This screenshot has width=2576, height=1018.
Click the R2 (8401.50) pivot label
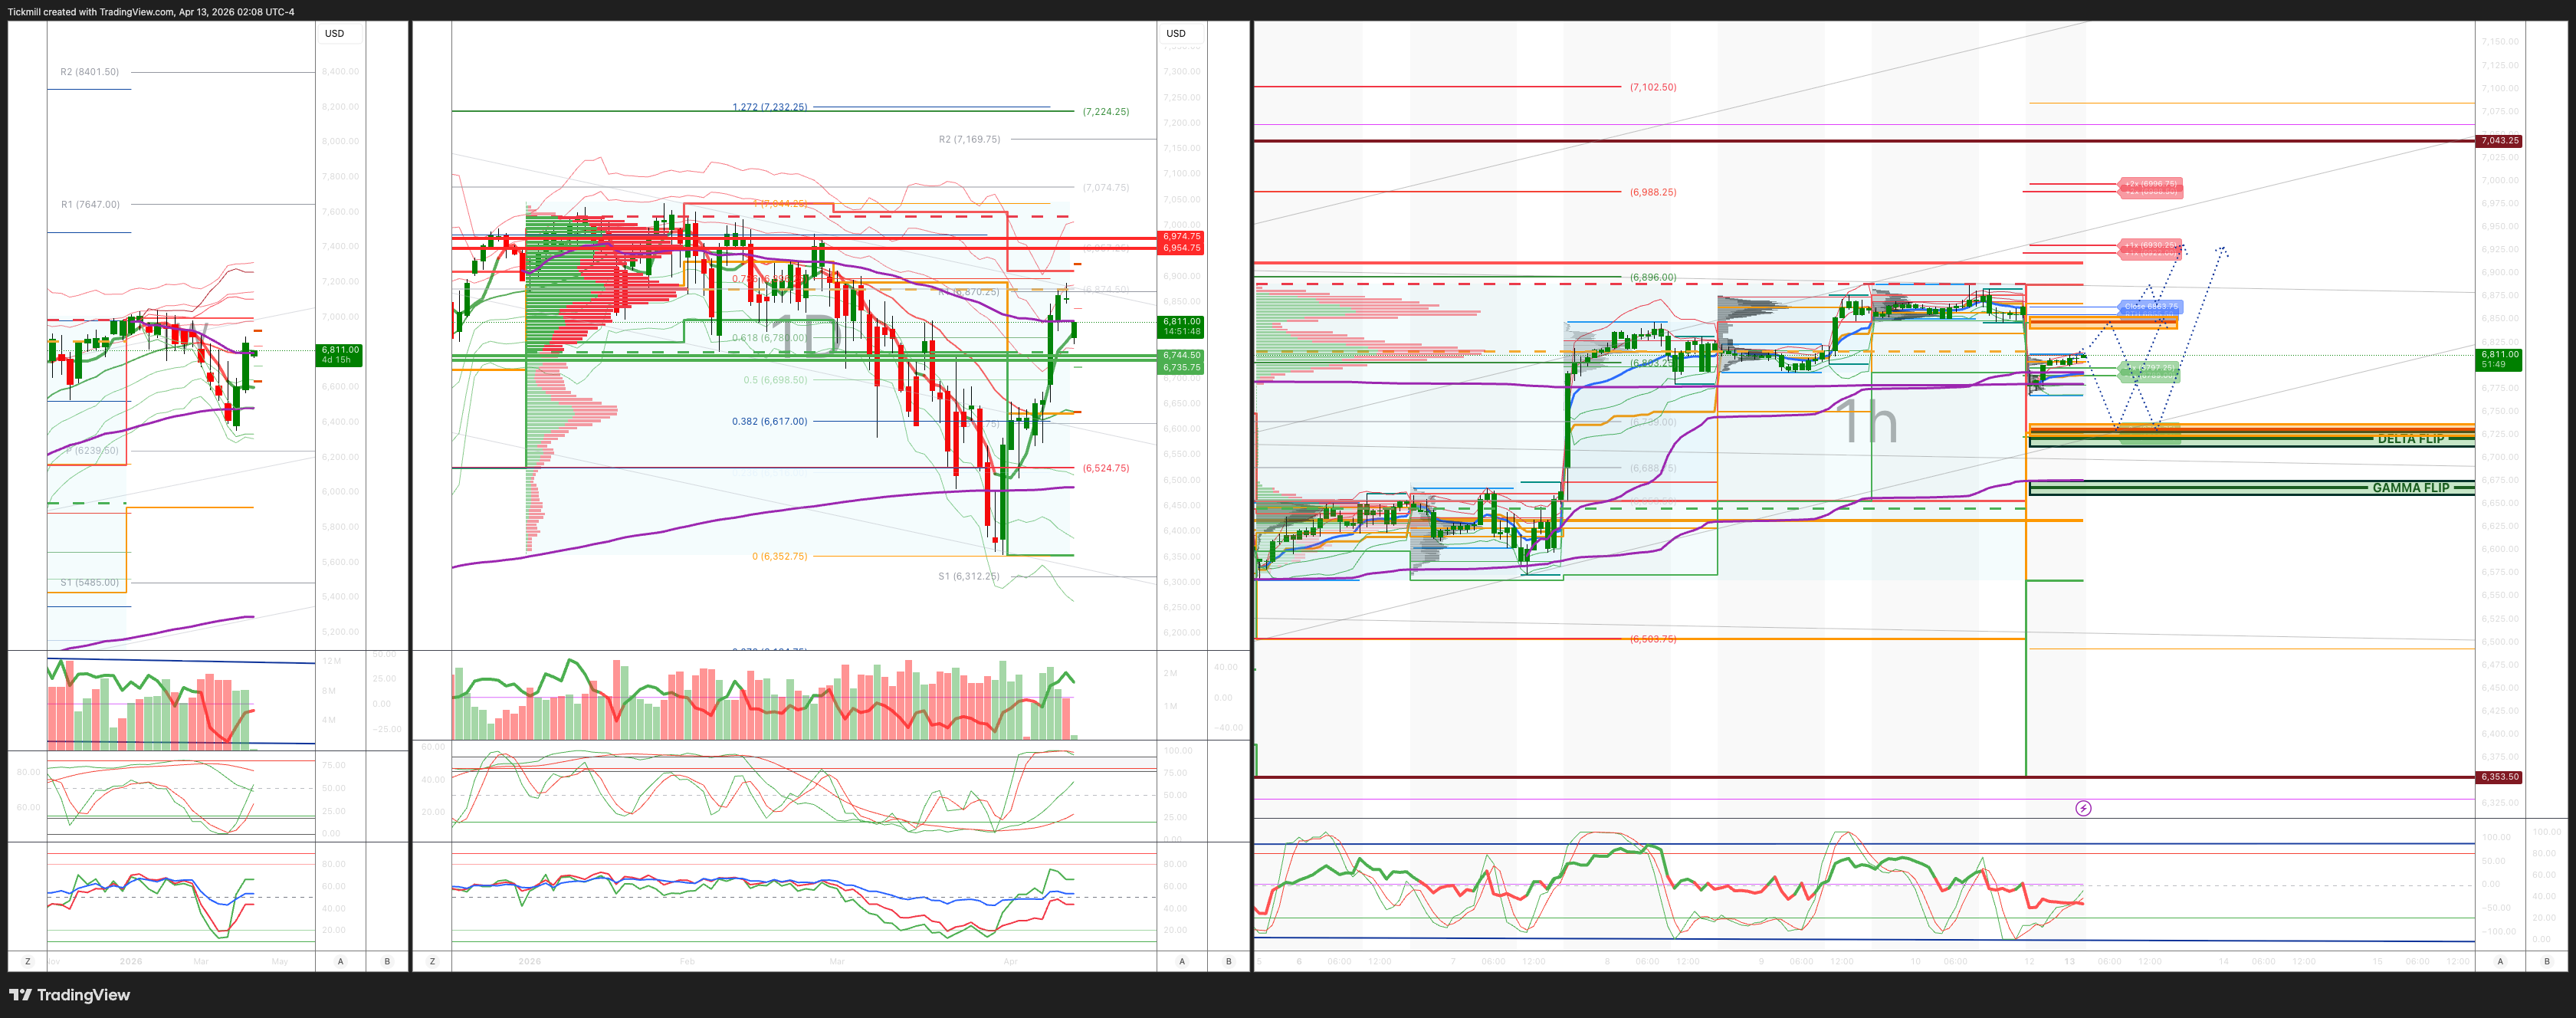89,72
